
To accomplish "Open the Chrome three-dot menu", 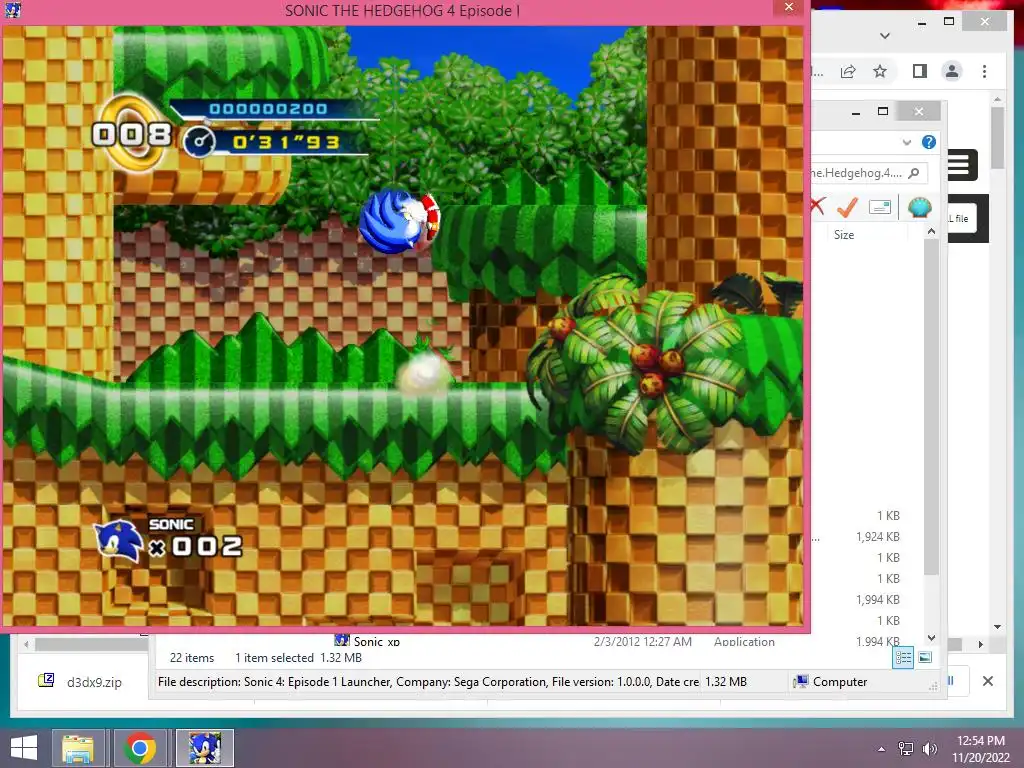I will pyautogui.click(x=984, y=71).
